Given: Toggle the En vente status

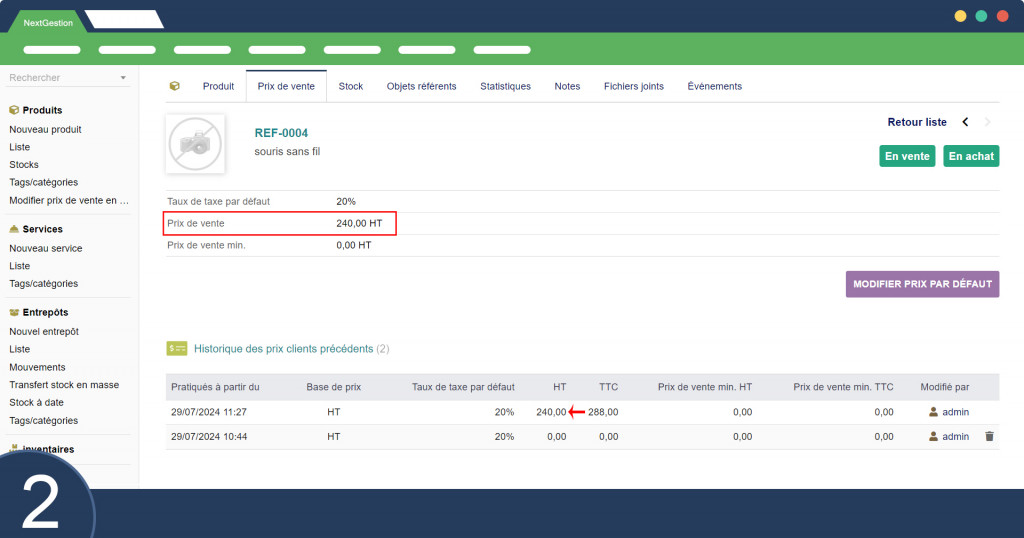Looking at the screenshot, I should coord(907,156).
